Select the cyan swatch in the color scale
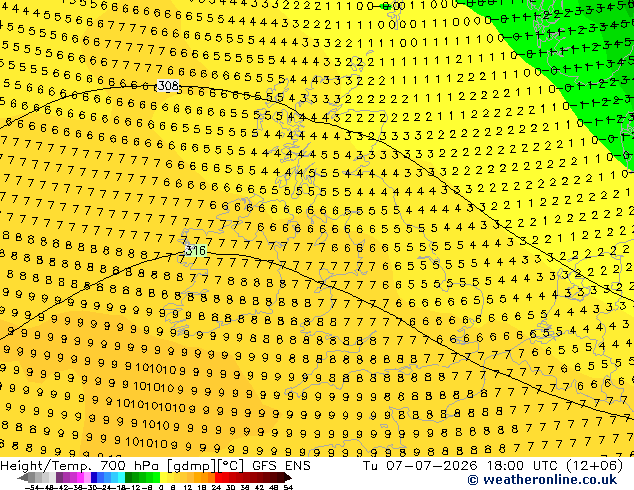The width and height of the screenshot is (634, 490). [121, 477]
